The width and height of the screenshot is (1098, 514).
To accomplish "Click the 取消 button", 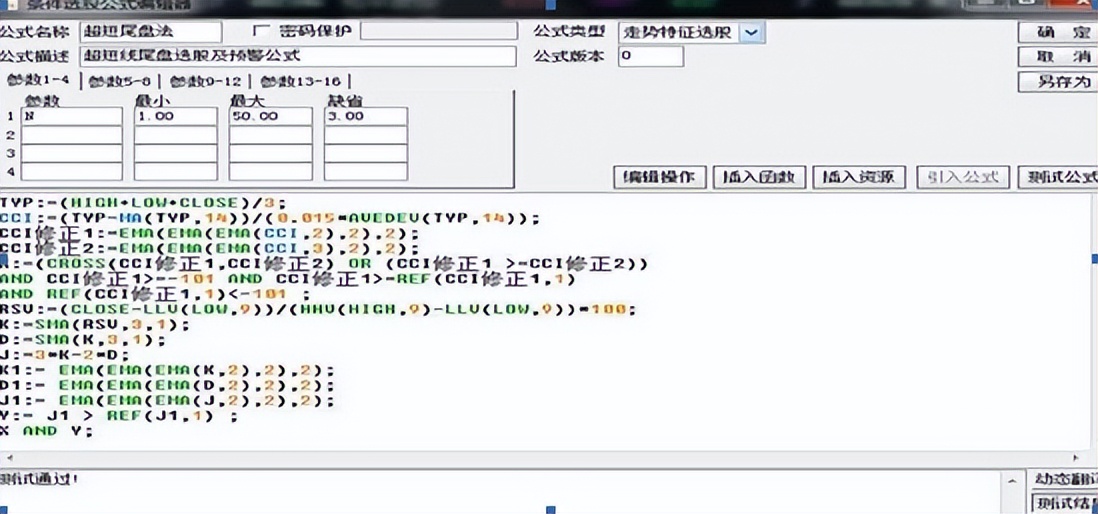I will pyautogui.click(x=1057, y=57).
